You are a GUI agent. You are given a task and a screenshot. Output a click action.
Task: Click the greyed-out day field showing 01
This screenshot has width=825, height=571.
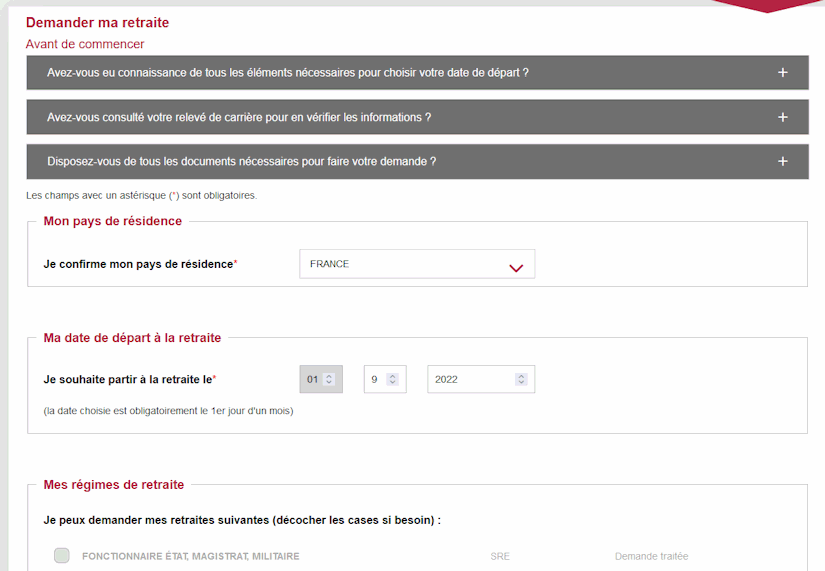312,379
